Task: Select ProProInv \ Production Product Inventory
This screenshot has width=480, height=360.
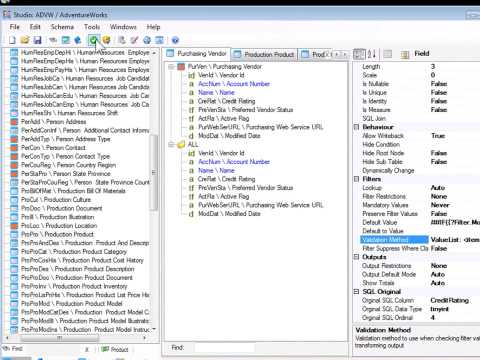Action: coord(74,286)
